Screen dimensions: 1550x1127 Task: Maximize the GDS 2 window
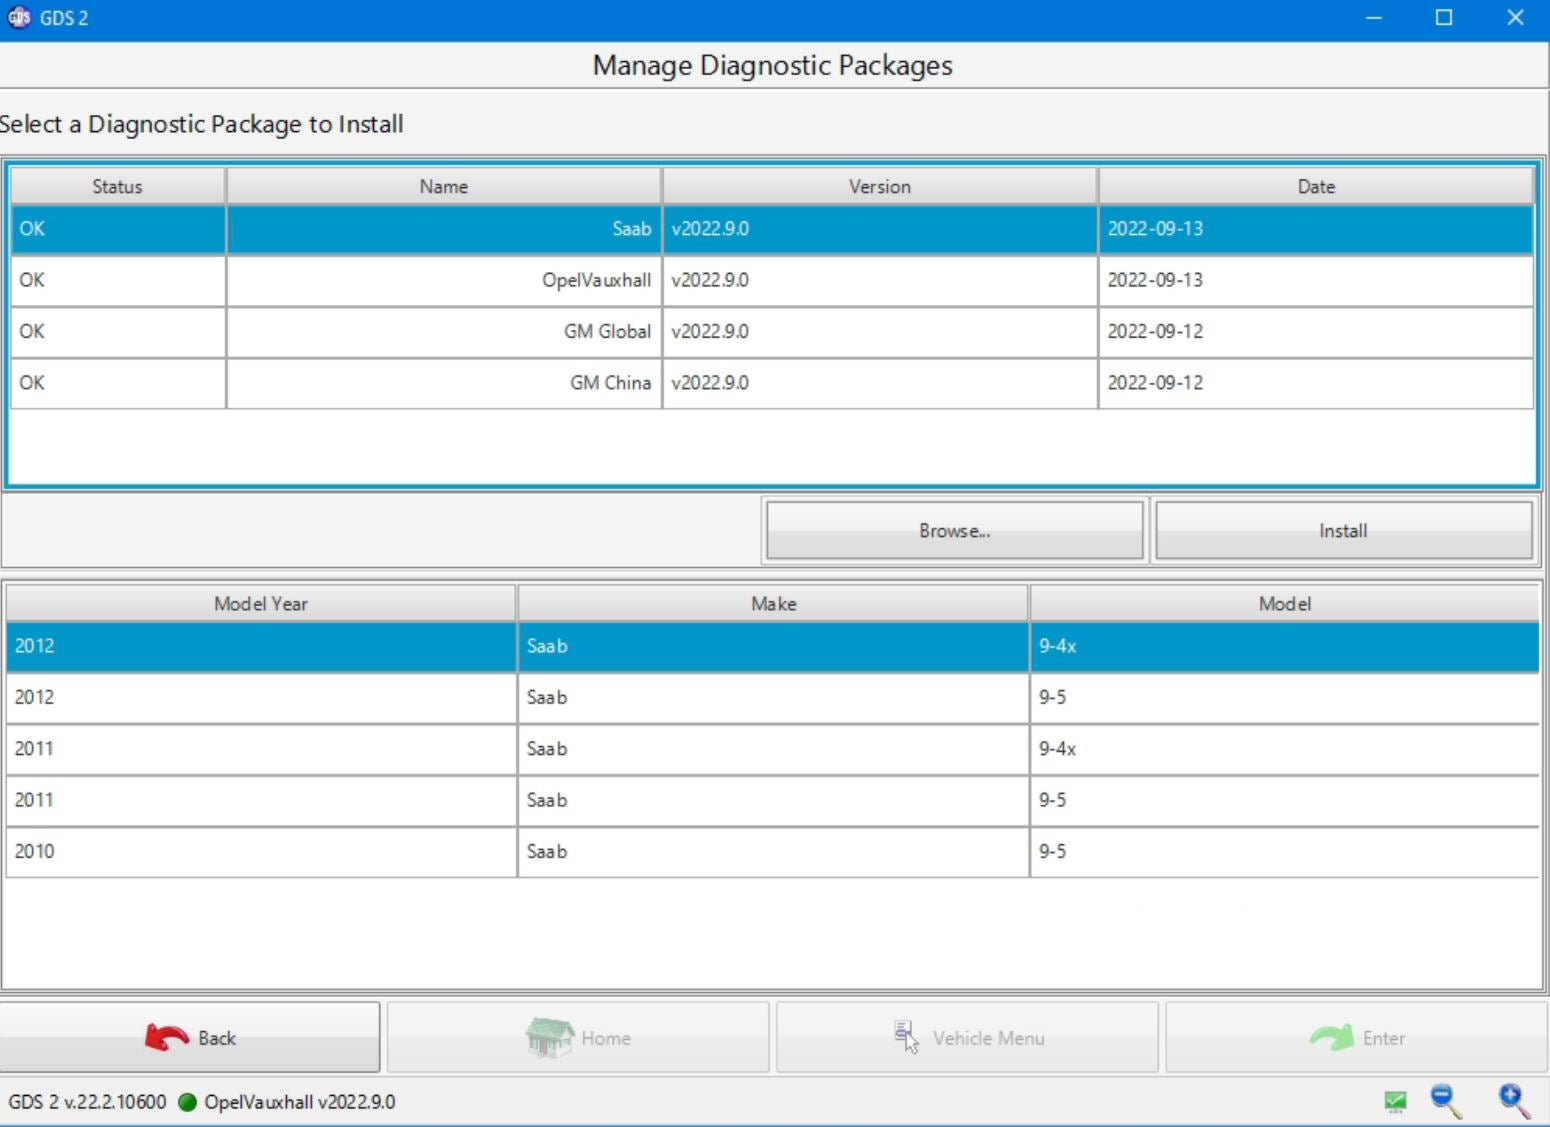pyautogui.click(x=1443, y=18)
